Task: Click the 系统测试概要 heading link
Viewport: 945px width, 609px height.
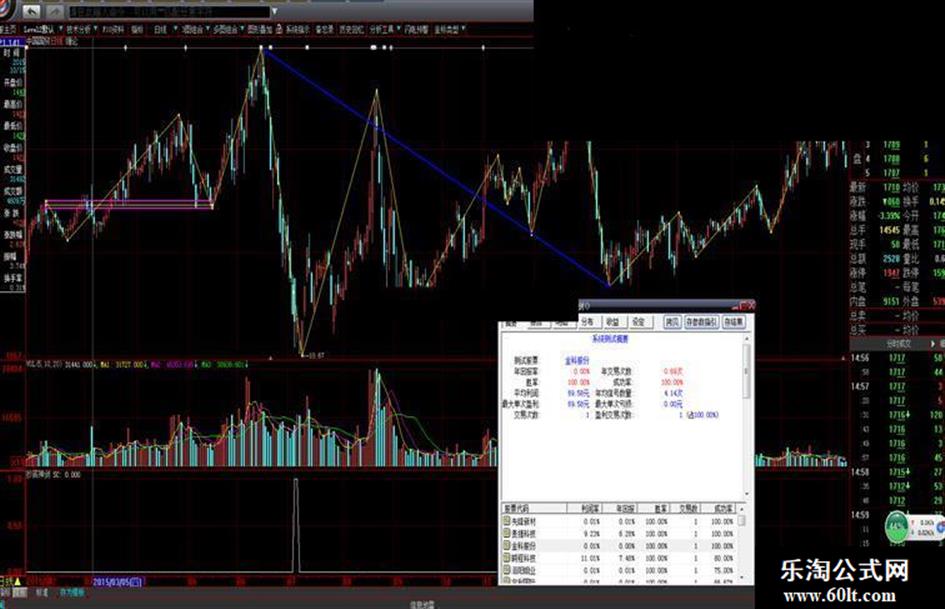Action: pyautogui.click(x=609, y=339)
